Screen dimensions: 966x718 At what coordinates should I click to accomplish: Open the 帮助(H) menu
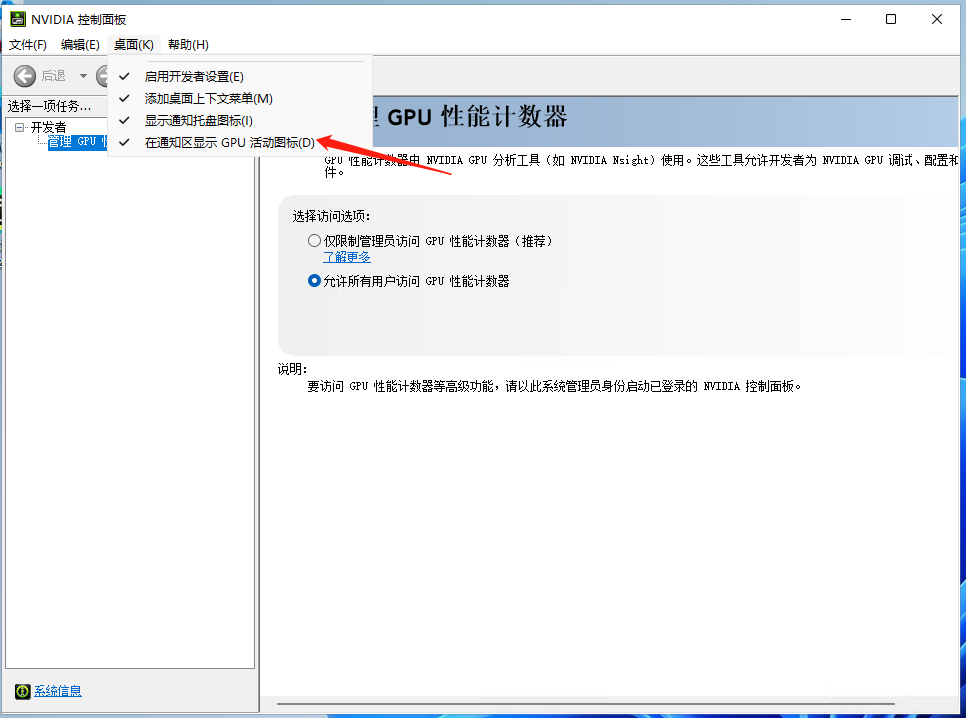pyautogui.click(x=188, y=44)
